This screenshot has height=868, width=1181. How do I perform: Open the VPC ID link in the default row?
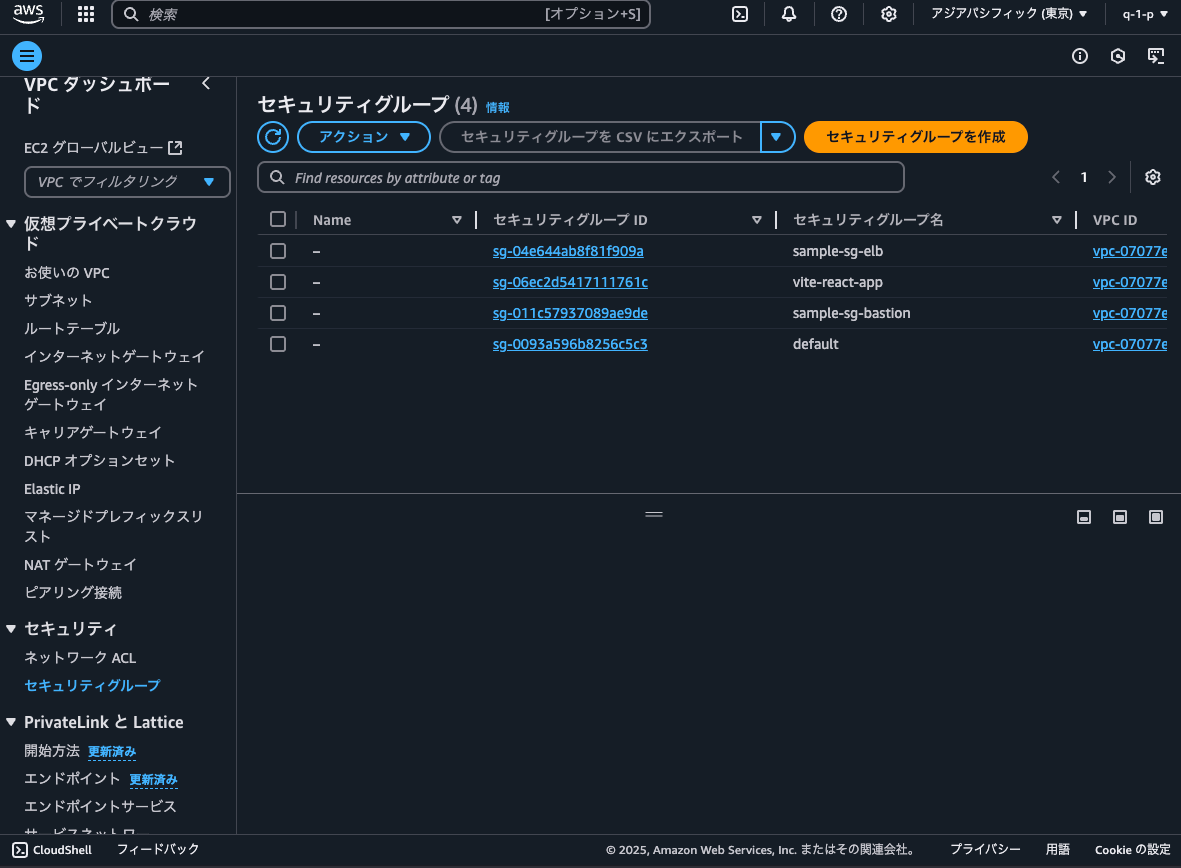[1130, 344]
